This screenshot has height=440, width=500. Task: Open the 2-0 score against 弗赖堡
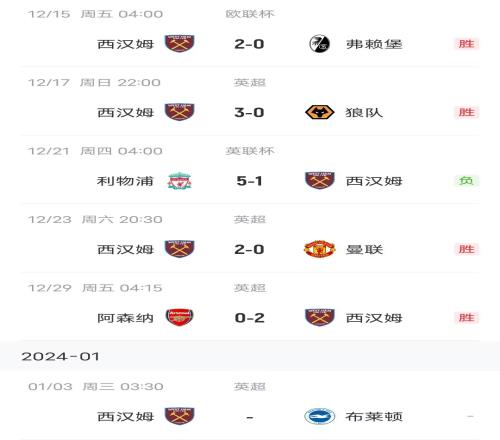249,44
